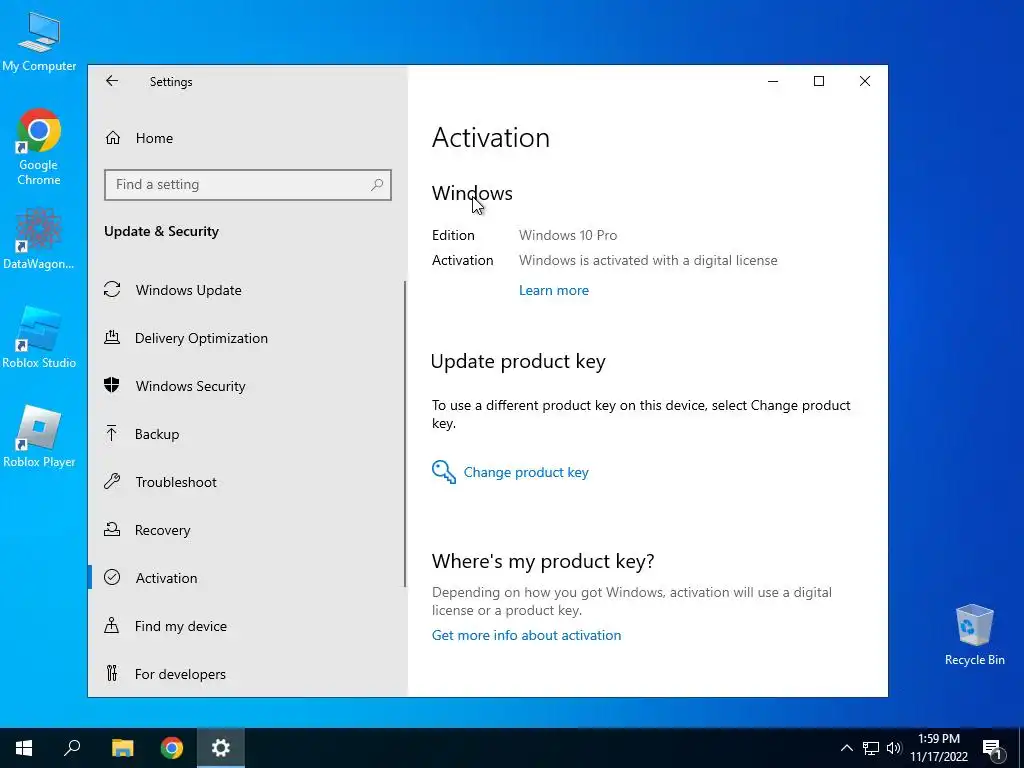
Task: Click 'Windows is activated with a digital license'
Action: (x=648, y=260)
